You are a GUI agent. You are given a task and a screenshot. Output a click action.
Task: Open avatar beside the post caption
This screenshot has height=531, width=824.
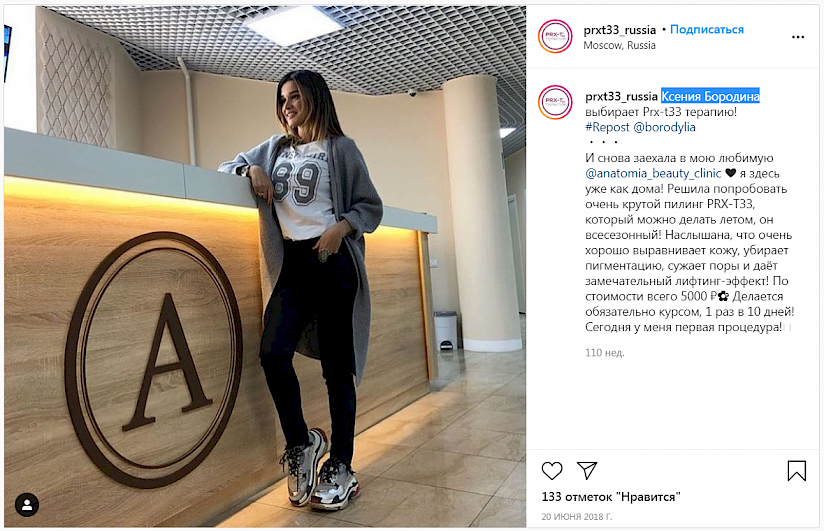[555, 102]
